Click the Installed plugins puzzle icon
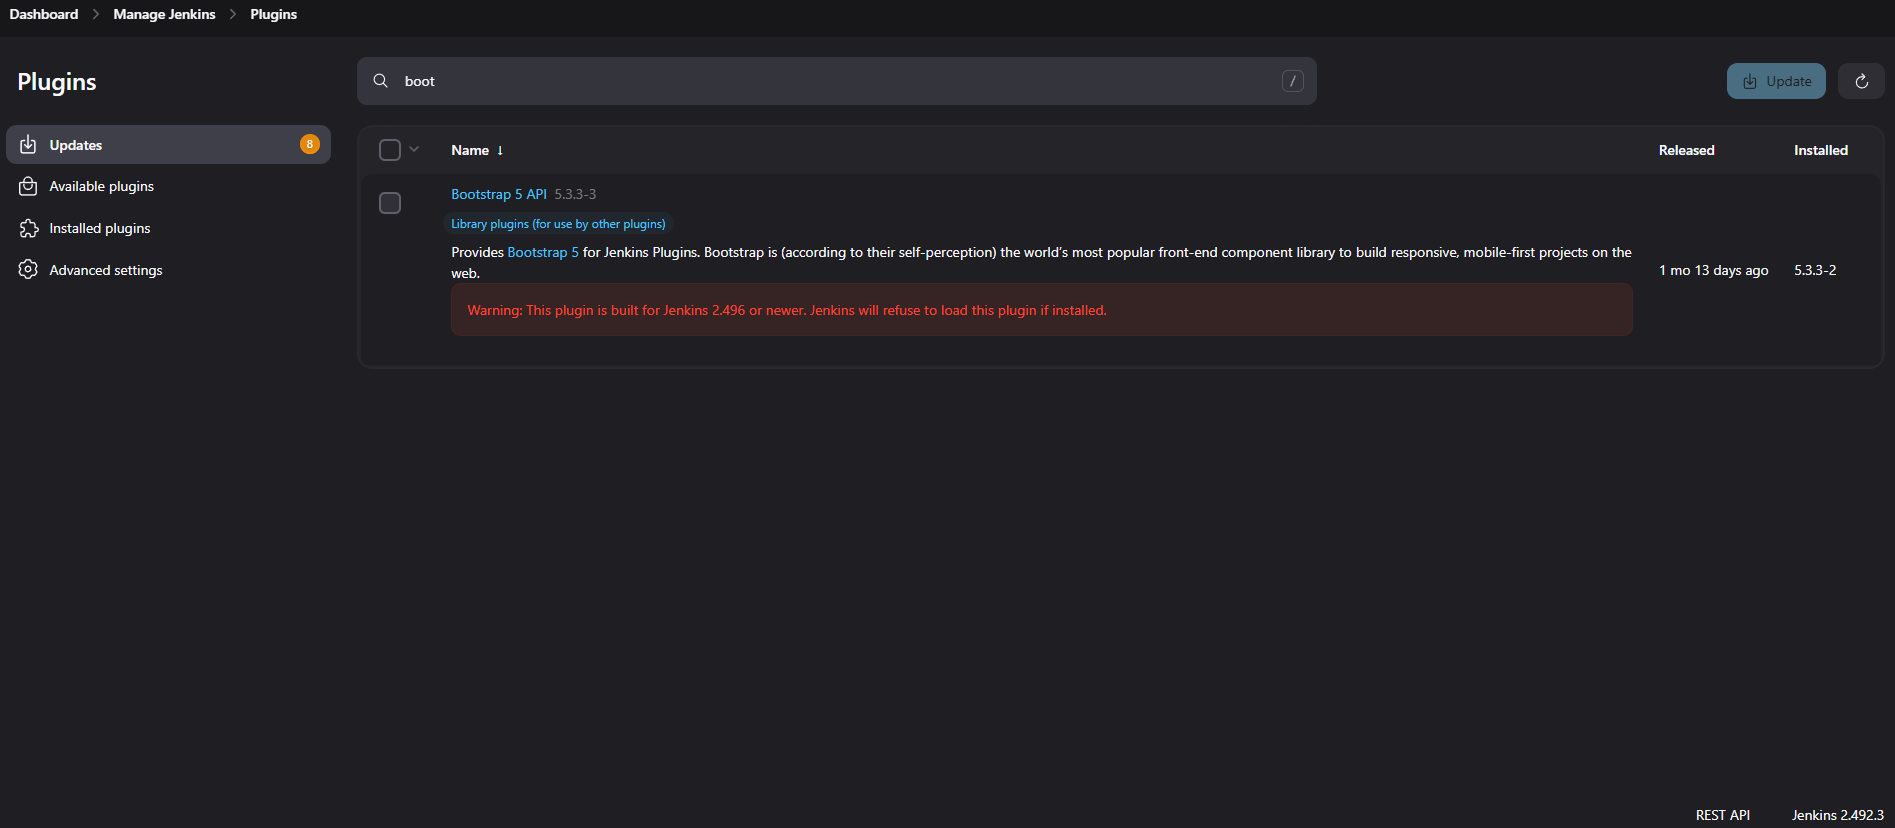The image size is (1895, 828). pyautogui.click(x=28, y=229)
